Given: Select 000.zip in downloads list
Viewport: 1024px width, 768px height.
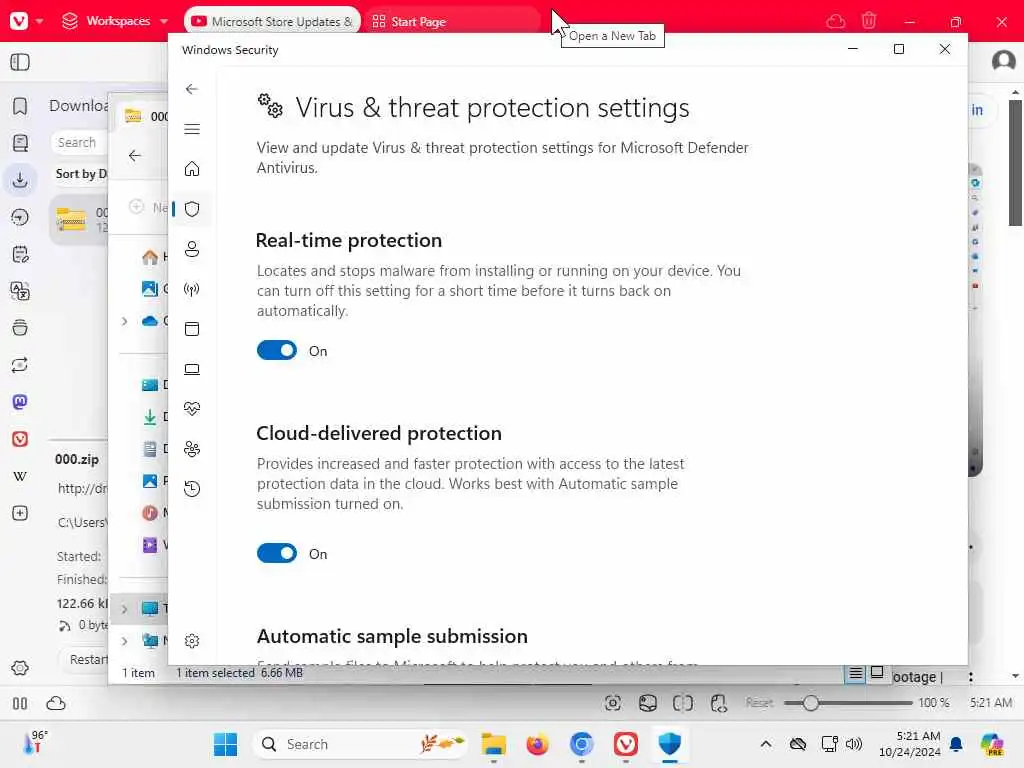Looking at the screenshot, I should (79, 219).
